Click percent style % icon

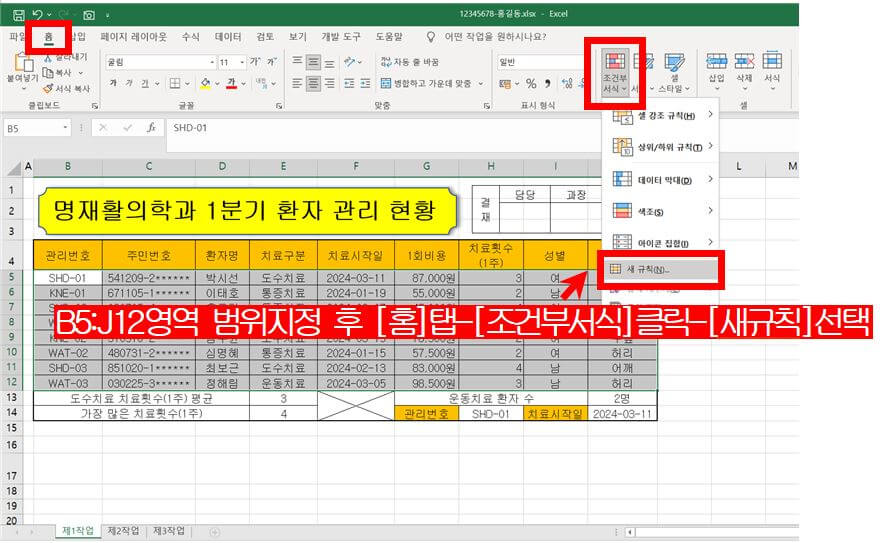coord(531,84)
